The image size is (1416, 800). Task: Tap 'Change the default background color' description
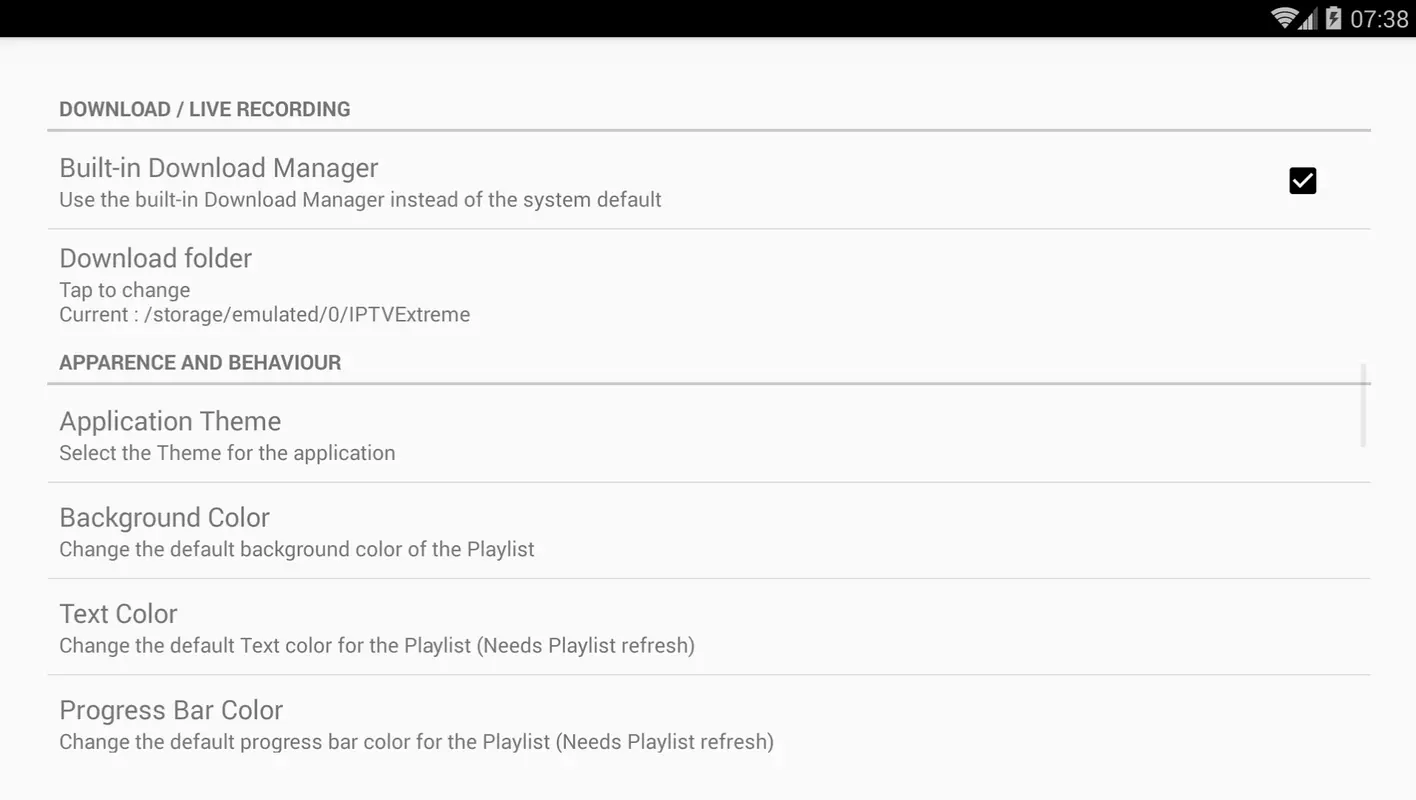(x=297, y=549)
